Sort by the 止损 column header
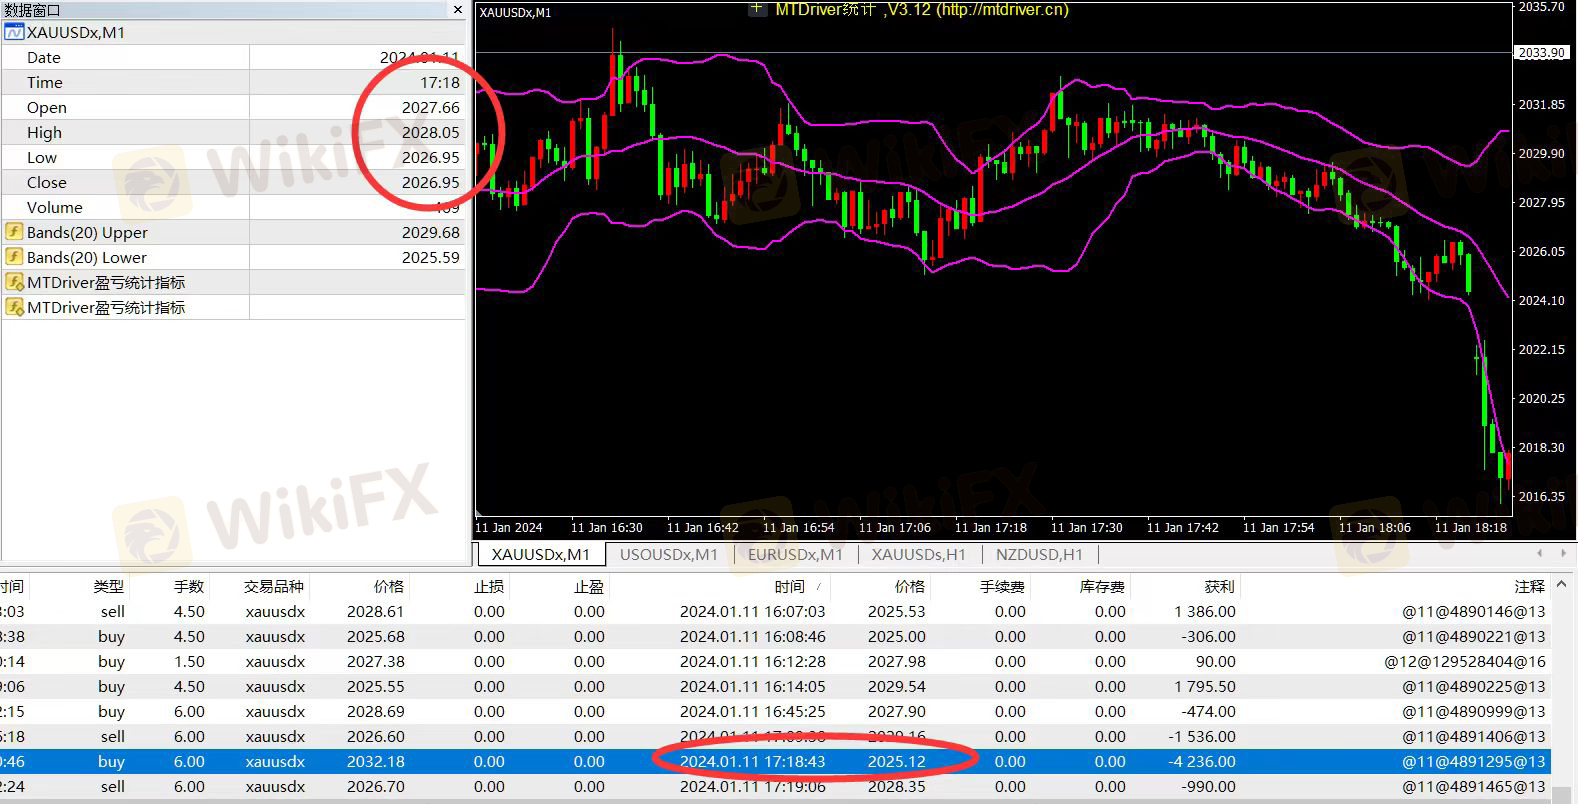 click(x=489, y=587)
